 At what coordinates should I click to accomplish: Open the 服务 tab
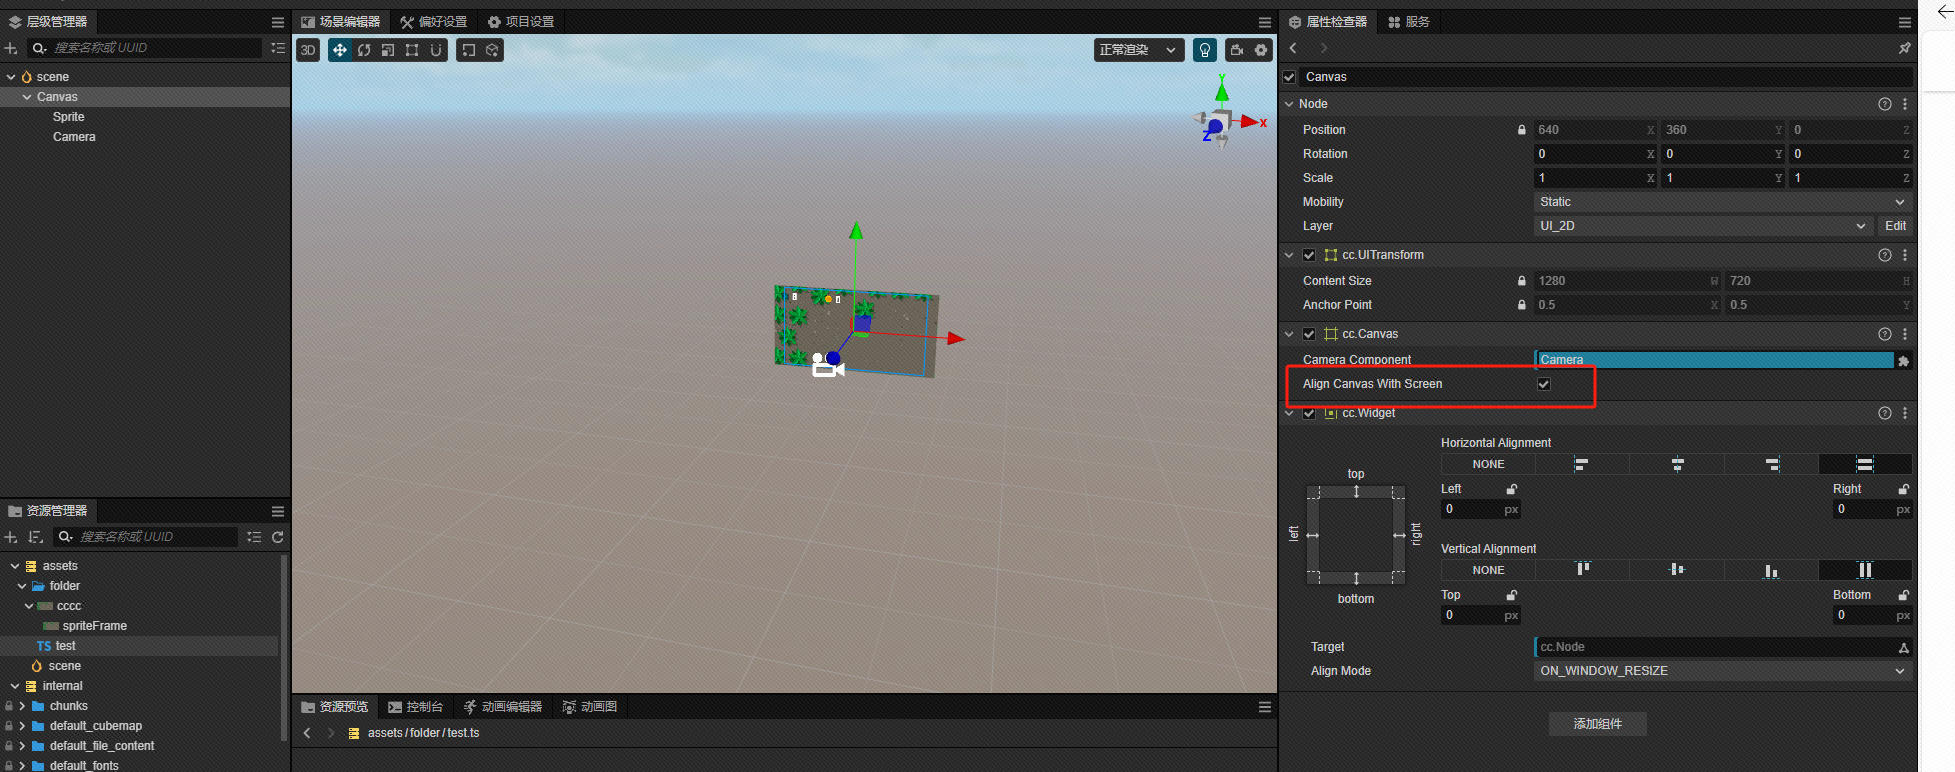[x=1409, y=22]
